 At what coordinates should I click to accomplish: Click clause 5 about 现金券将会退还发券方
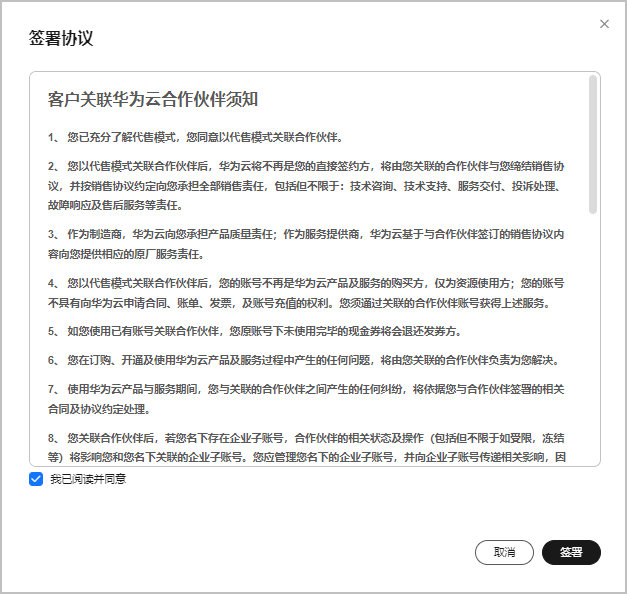(x=255, y=331)
